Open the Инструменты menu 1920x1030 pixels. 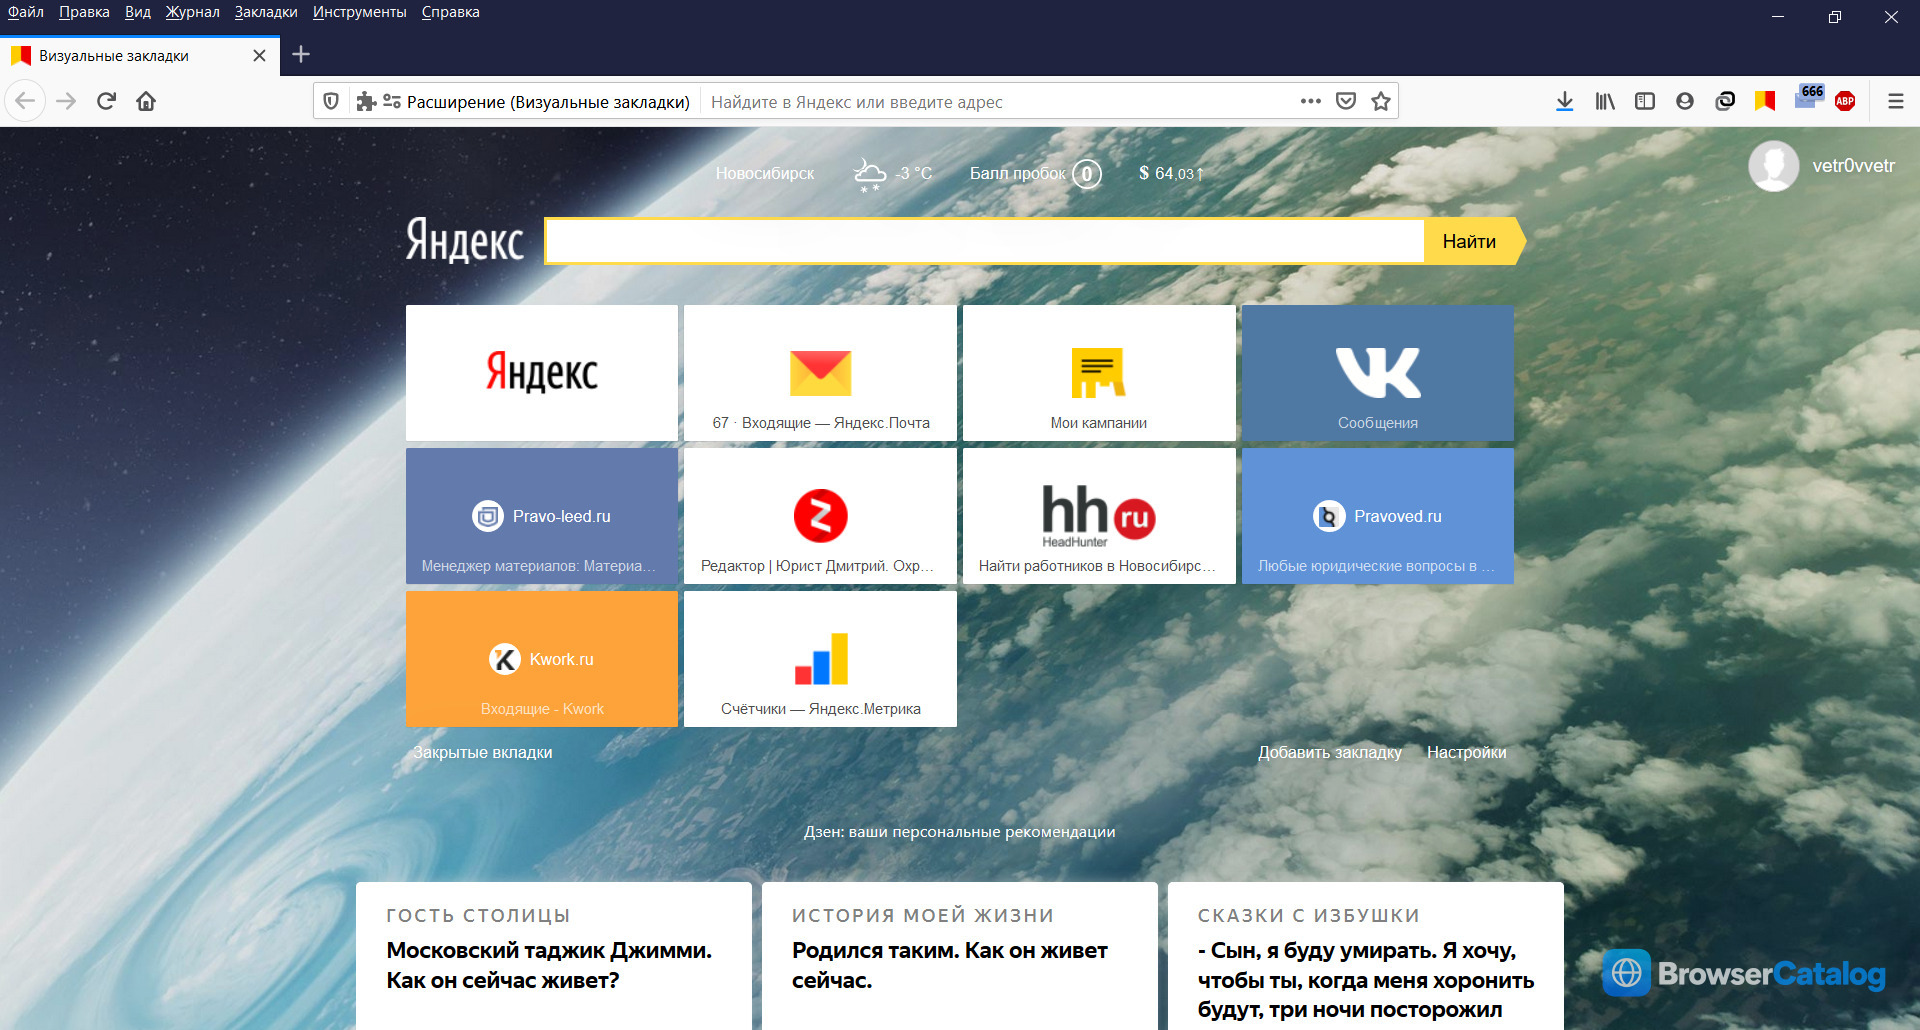(x=359, y=12)
